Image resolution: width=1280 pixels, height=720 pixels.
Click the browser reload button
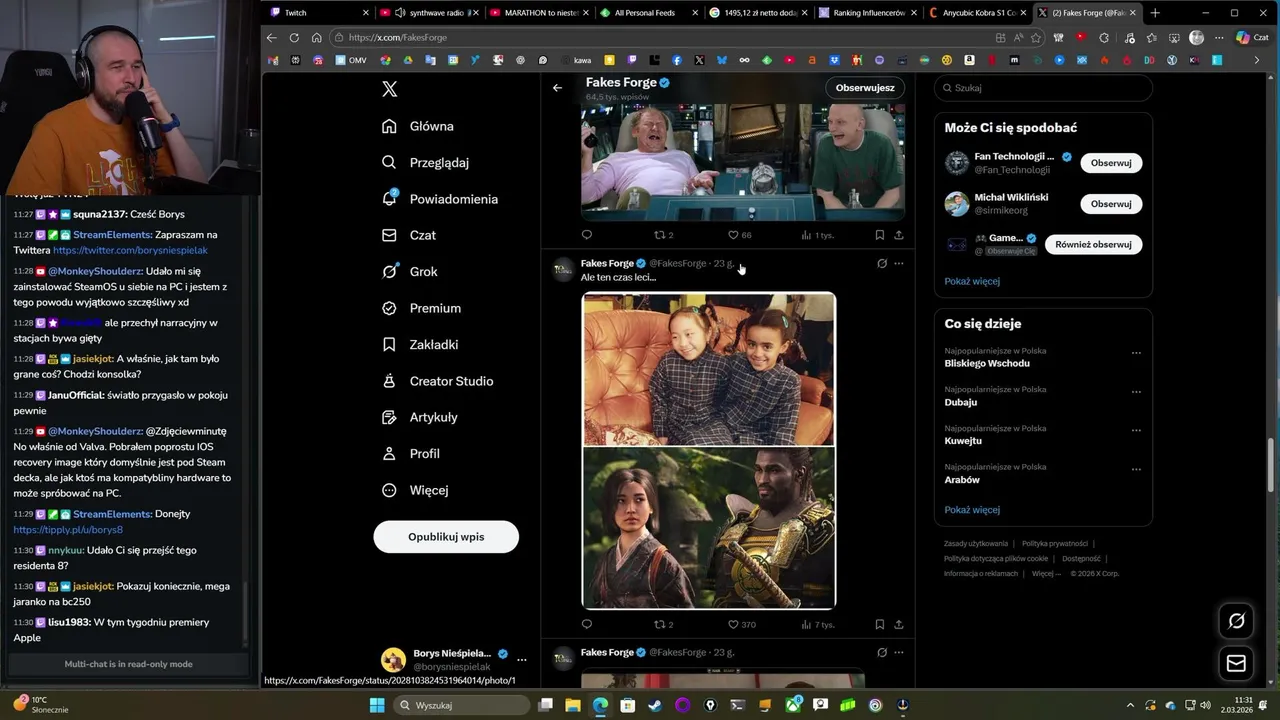pos(294,37)
